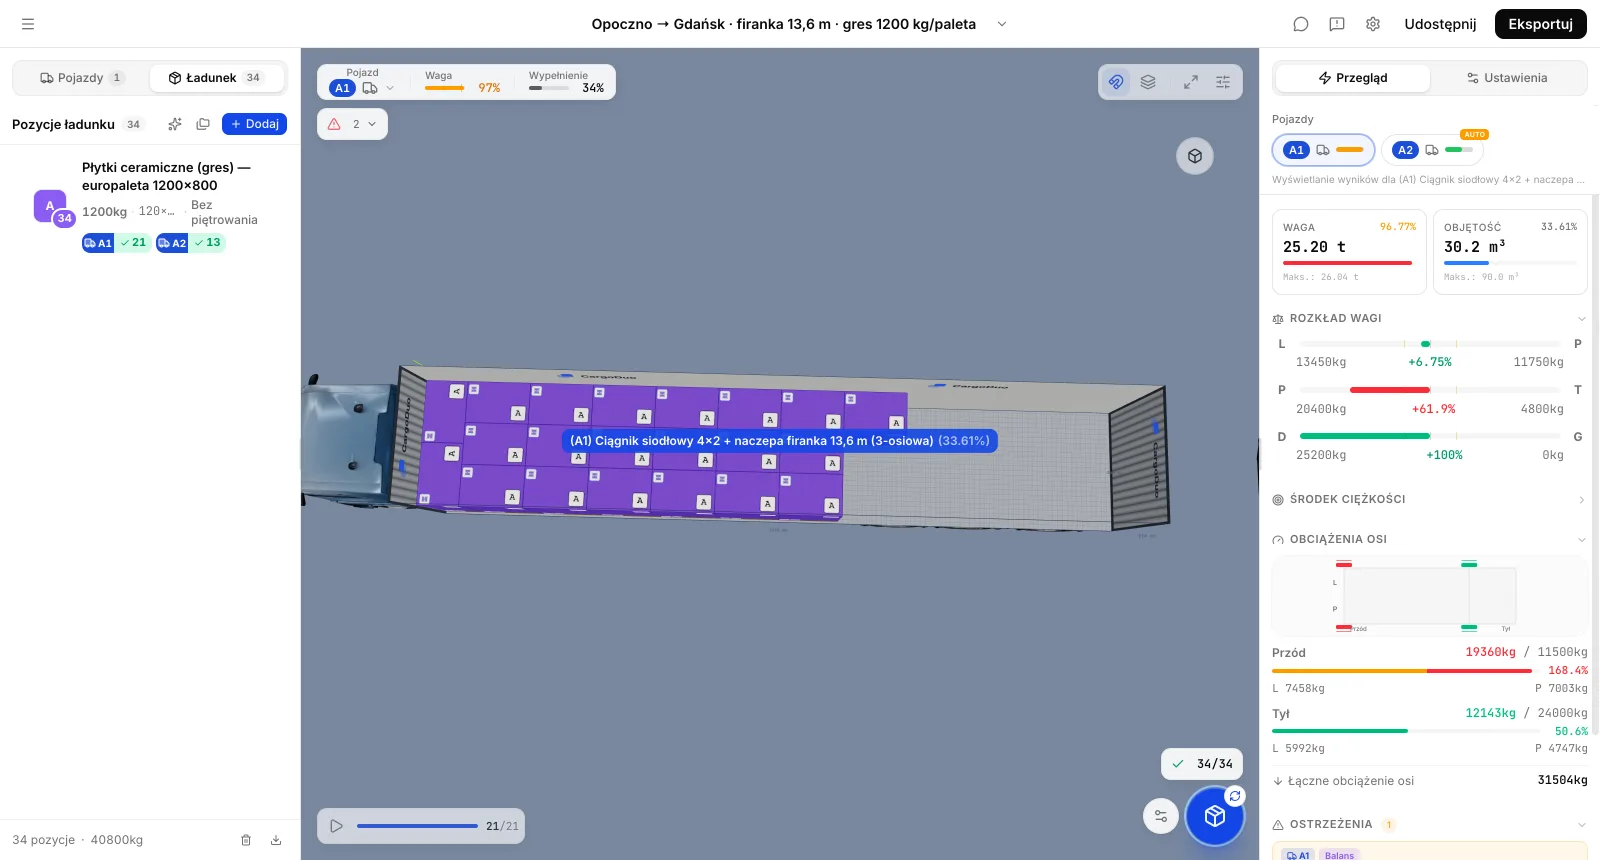Expand the project title dropdown chevron

point(1002,24)
